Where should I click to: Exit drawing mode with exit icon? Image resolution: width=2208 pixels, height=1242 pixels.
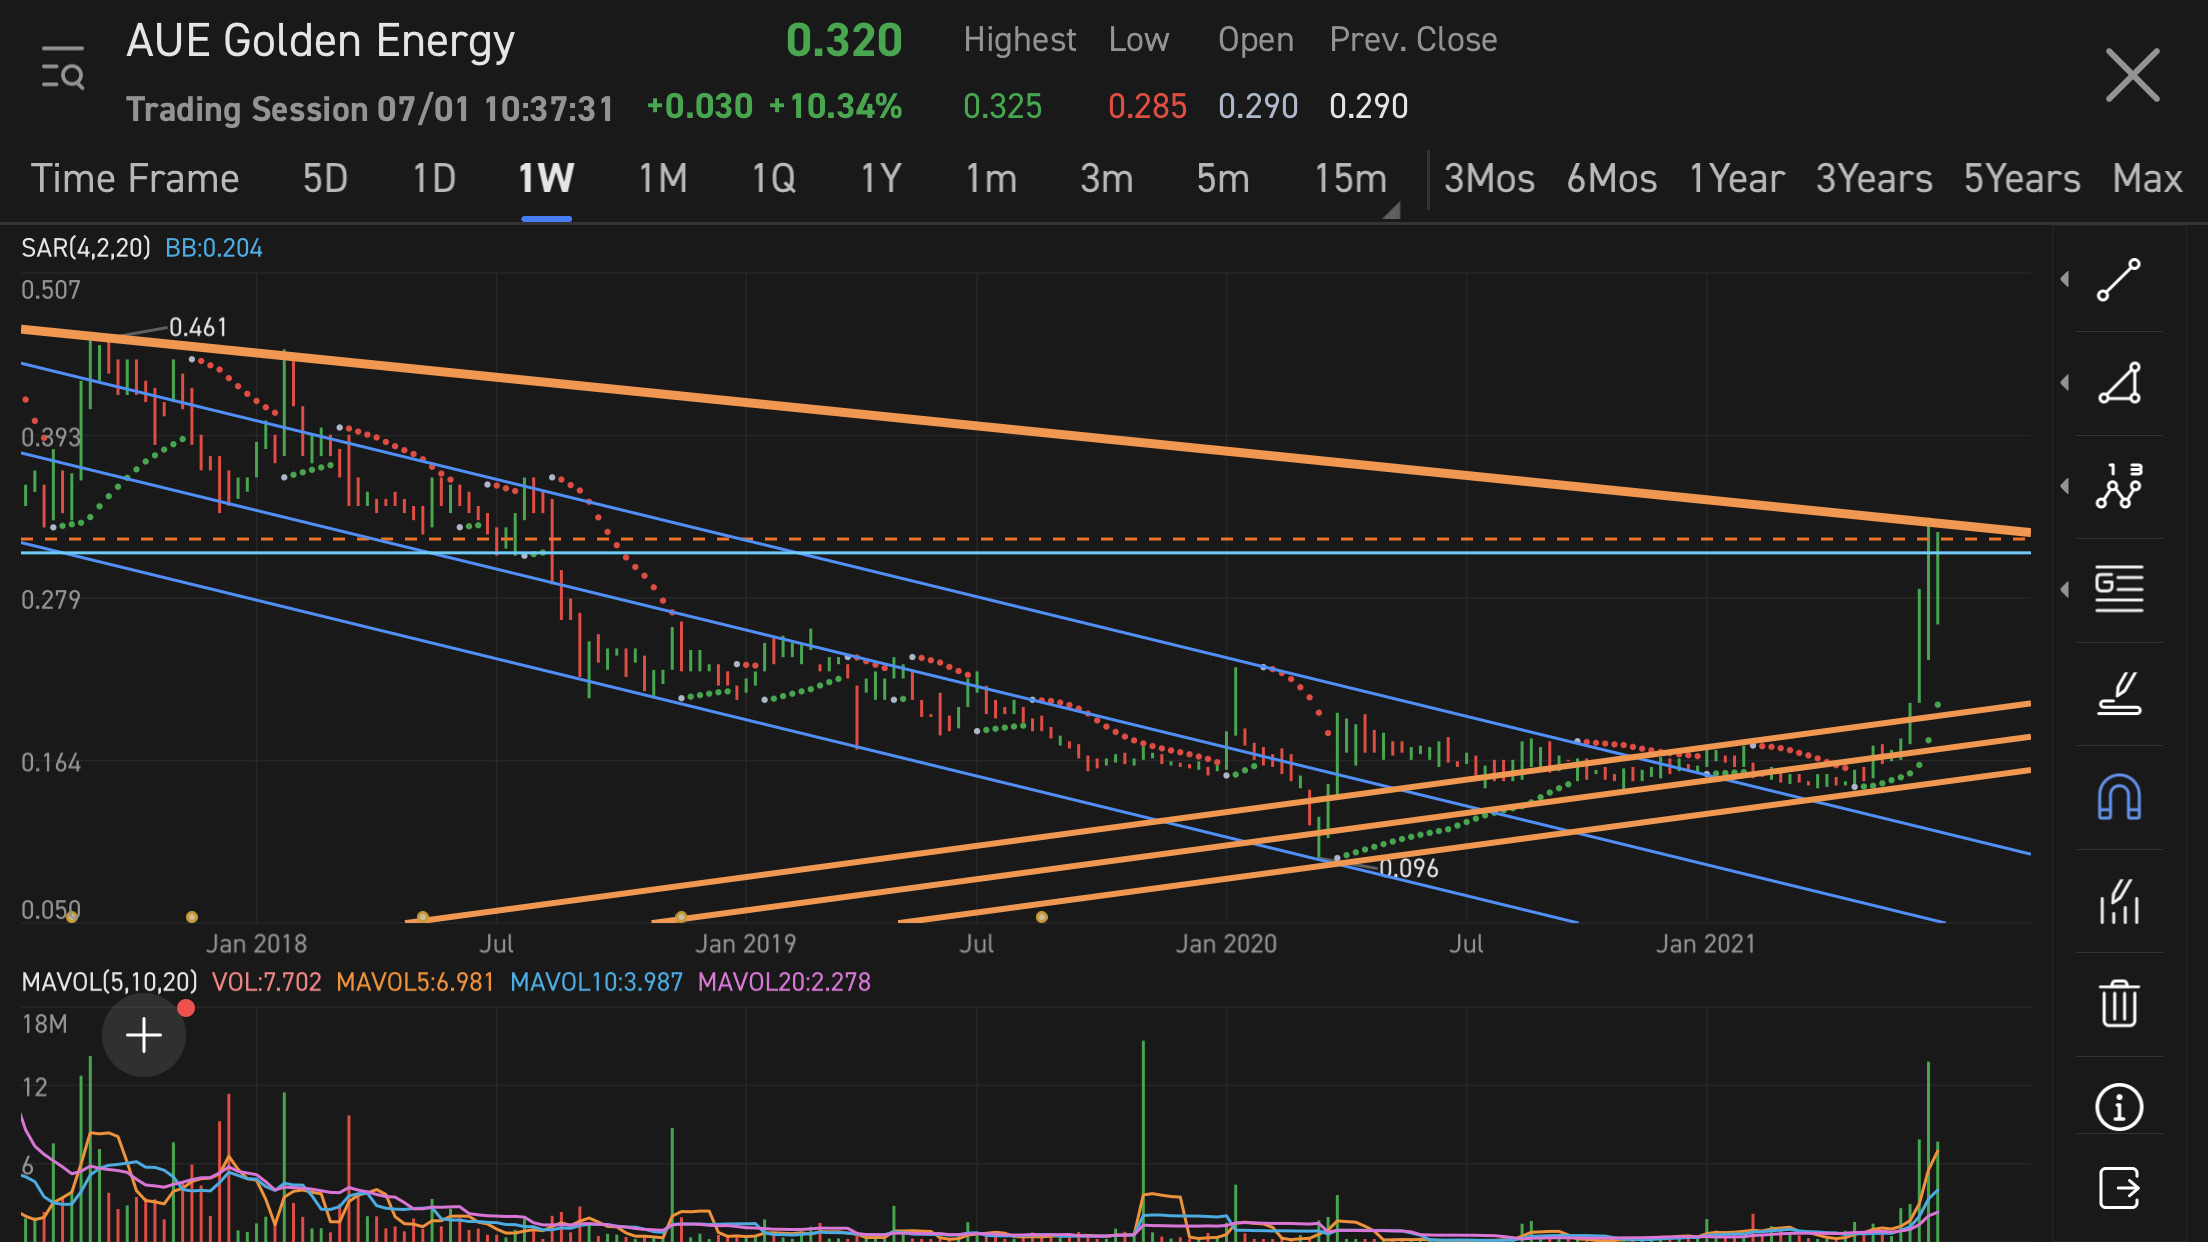pos(2118,1189)
